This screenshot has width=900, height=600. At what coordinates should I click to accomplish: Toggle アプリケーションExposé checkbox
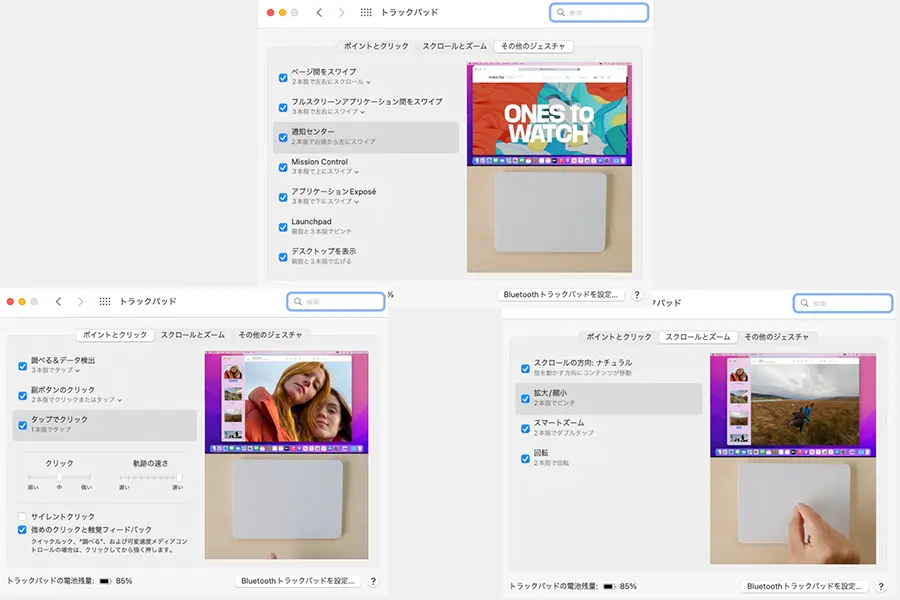pos(283,197)
